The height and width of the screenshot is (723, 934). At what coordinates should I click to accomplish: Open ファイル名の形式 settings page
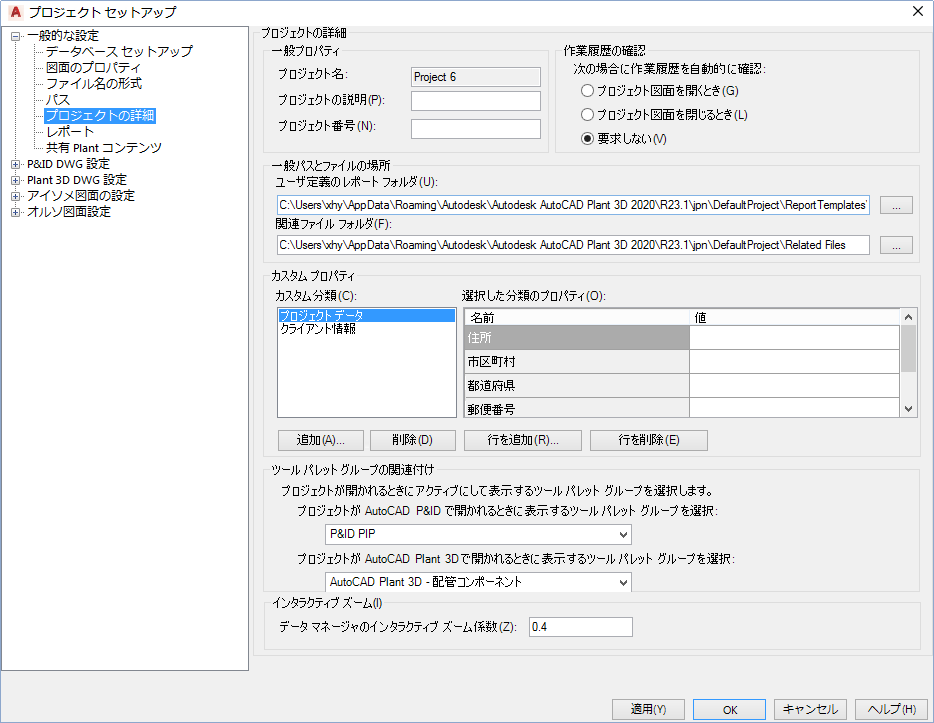[94, 84]
